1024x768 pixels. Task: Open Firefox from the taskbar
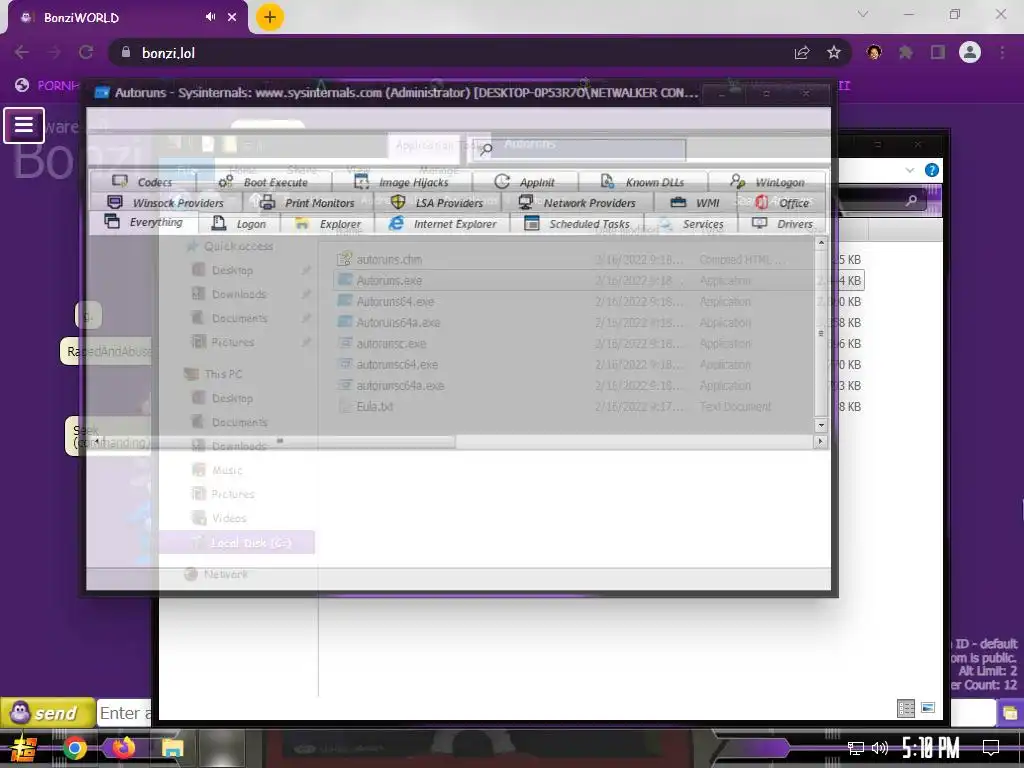123,748
